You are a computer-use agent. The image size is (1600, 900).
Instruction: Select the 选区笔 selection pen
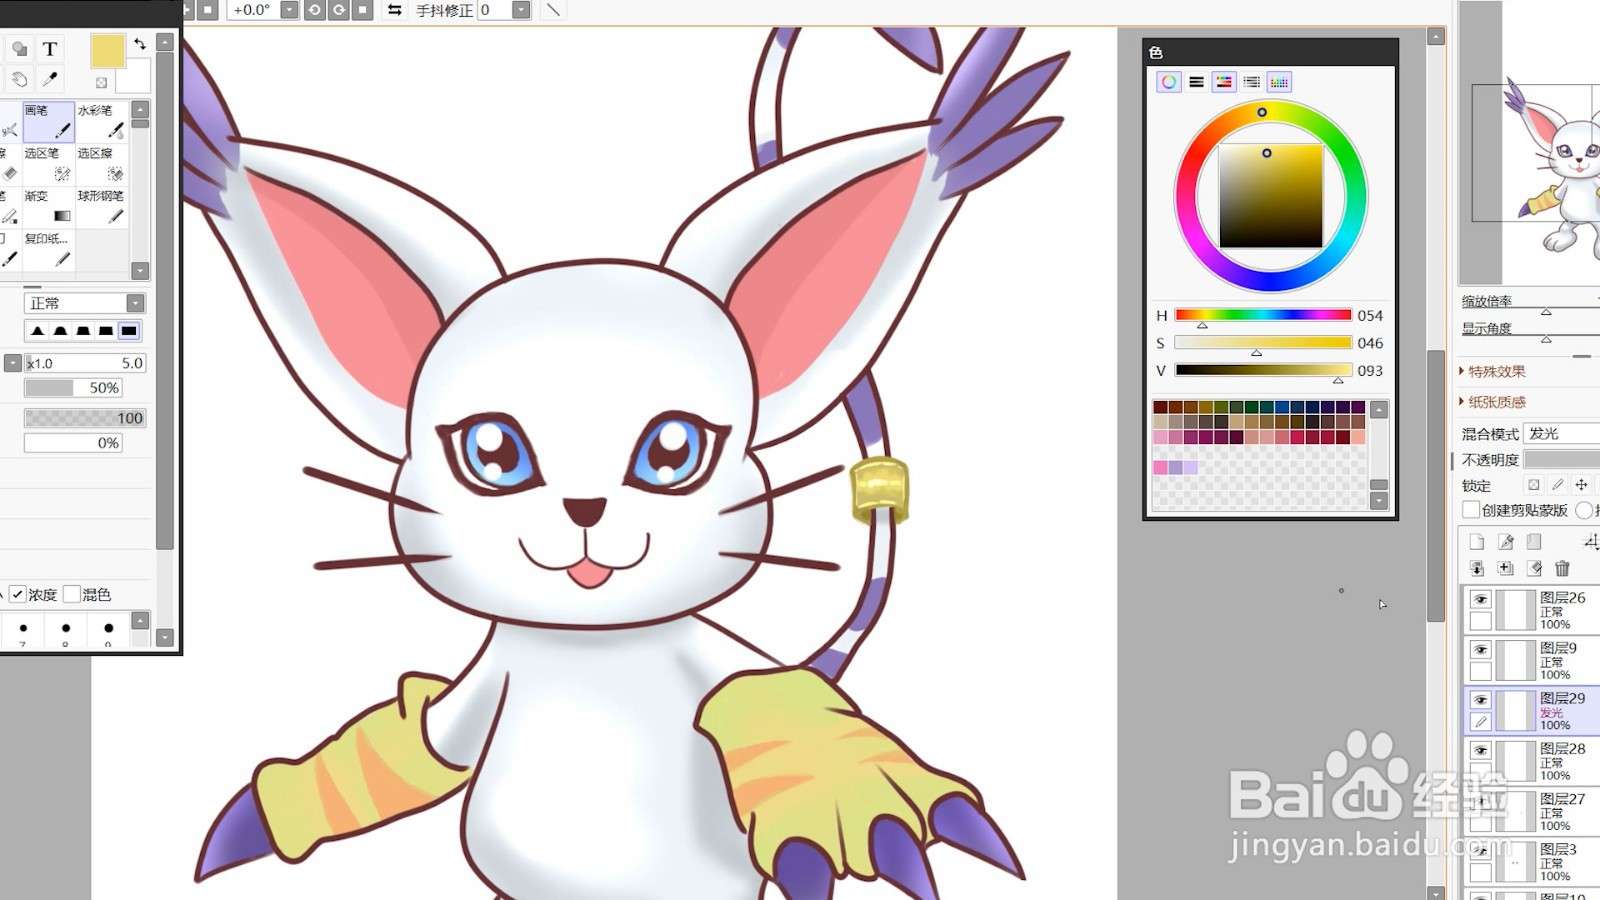pos(49,164)
